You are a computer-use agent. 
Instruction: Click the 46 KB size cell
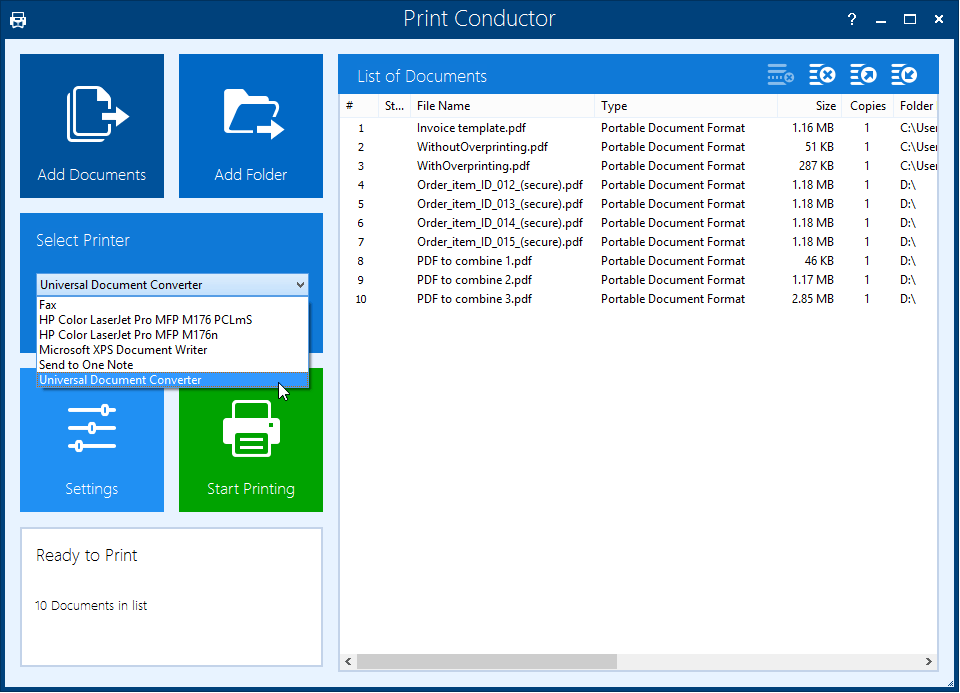(x=819, y=261)
